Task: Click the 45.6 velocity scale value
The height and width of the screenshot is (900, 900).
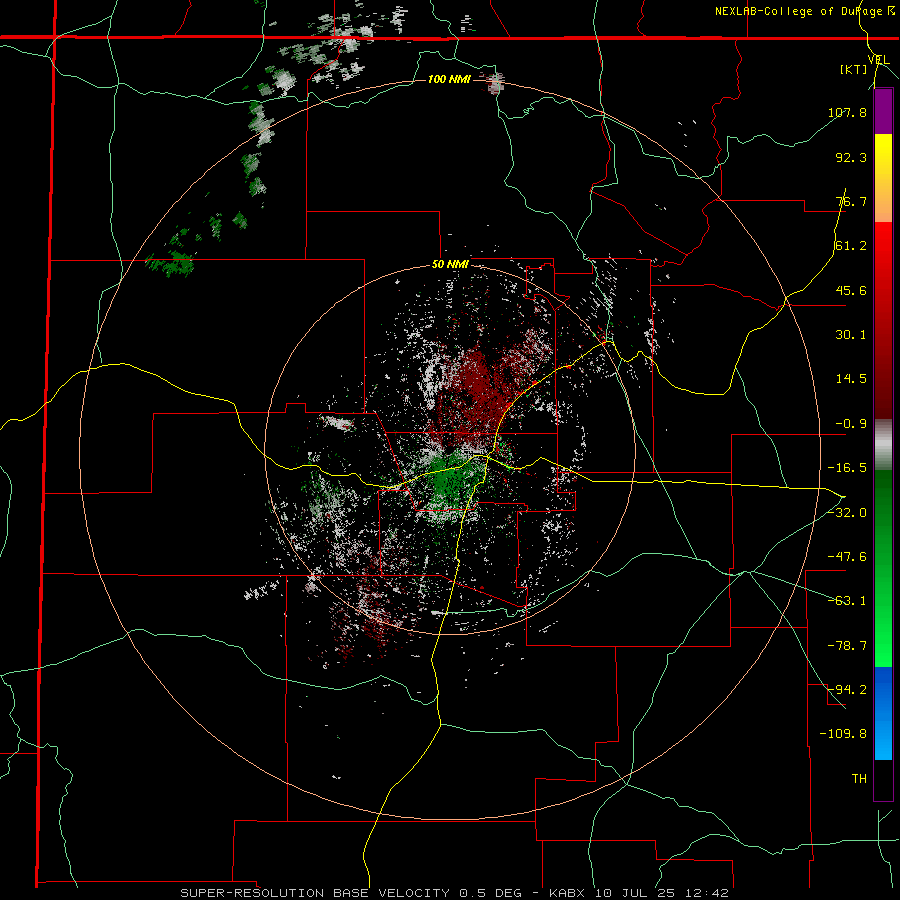Action: coord(851,290)
